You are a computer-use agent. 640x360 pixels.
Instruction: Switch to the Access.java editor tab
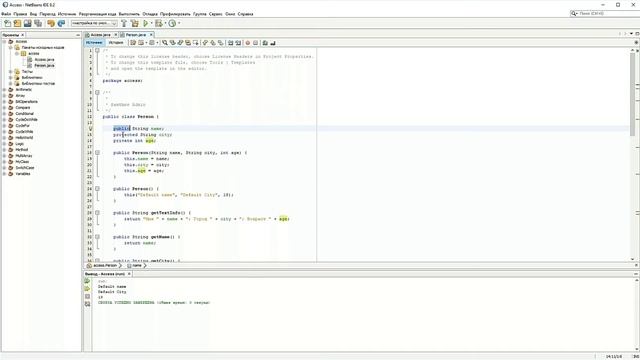tap(100, 35)
